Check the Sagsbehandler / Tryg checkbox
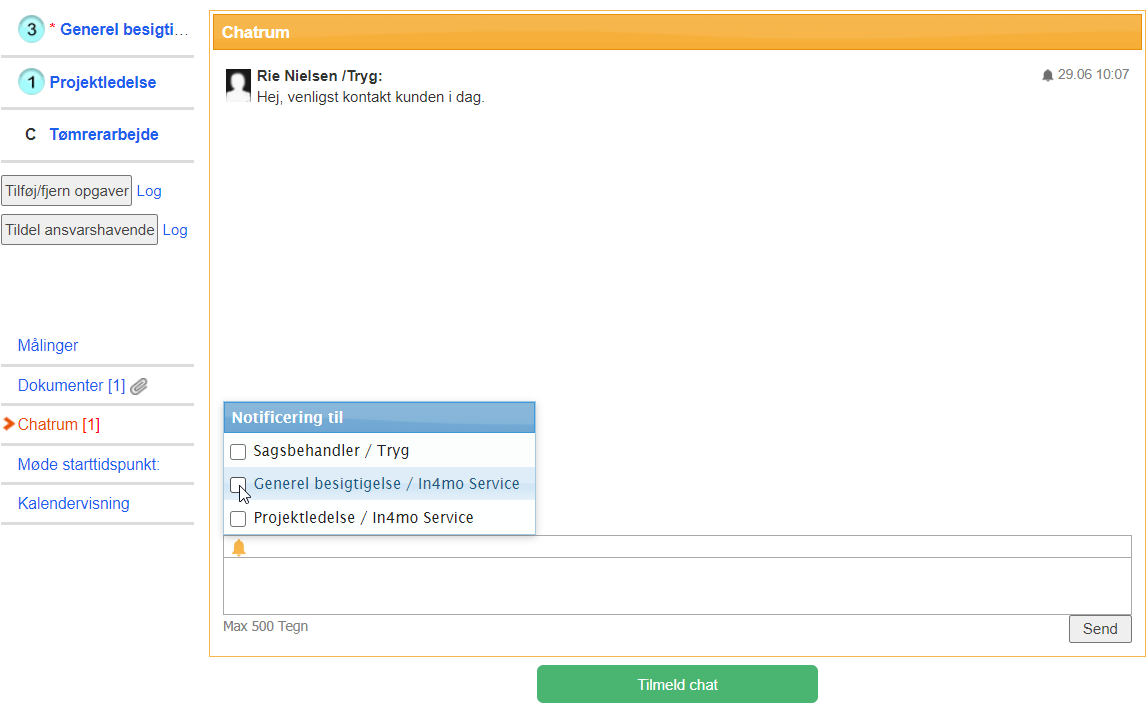Image resolution: width=1146 pixels, height=706 pixels. click(x=238, y=452)
